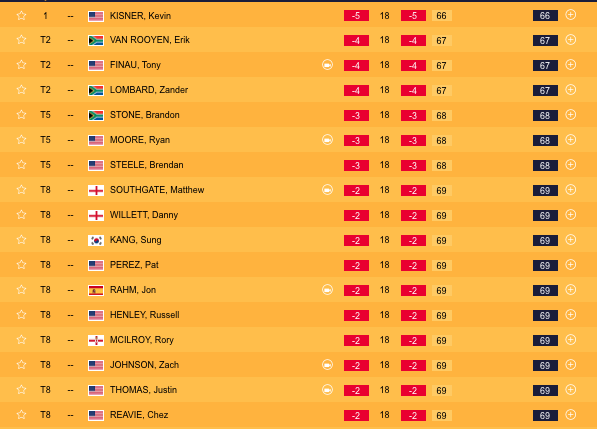The width and height of the screenshot is (597, 429).
Task: Expand scorecard for KISNER, Kevin
Action: coord(570,15)
